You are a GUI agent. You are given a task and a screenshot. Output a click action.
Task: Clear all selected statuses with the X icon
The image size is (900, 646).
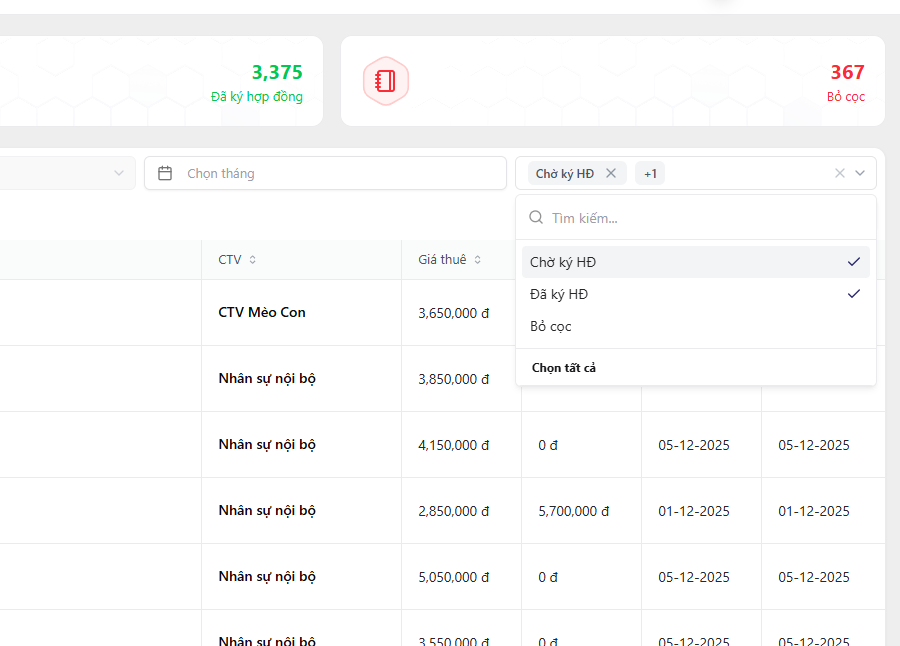tap(840, 173)
